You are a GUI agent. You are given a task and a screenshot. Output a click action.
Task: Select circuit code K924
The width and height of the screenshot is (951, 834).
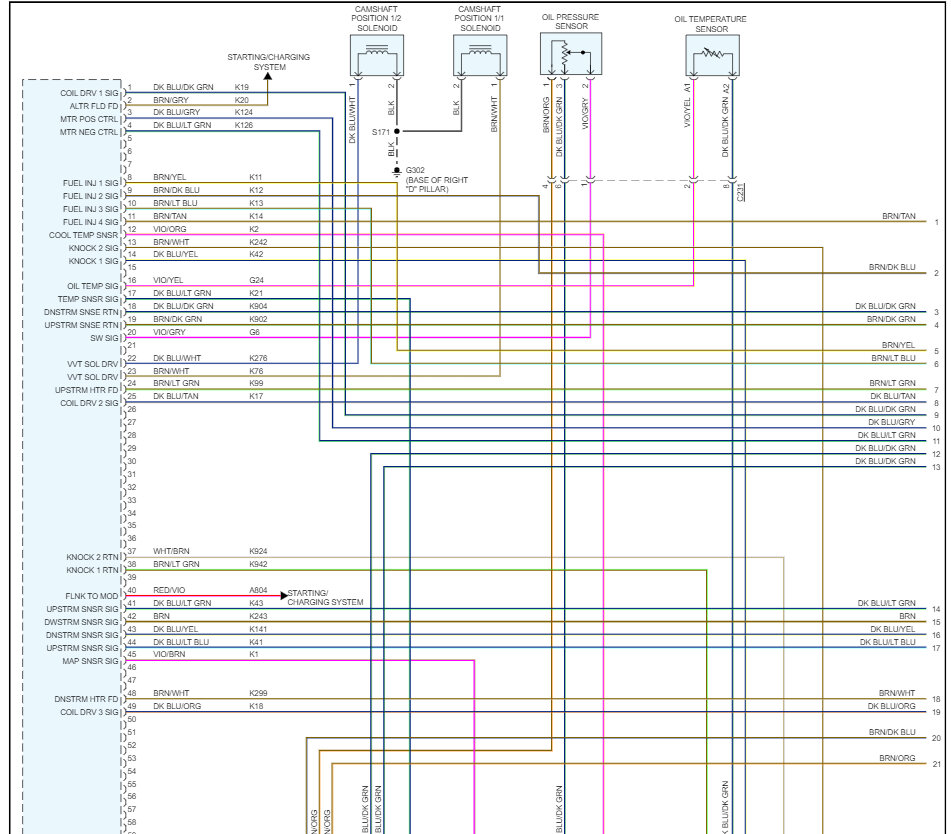point(258,551)
